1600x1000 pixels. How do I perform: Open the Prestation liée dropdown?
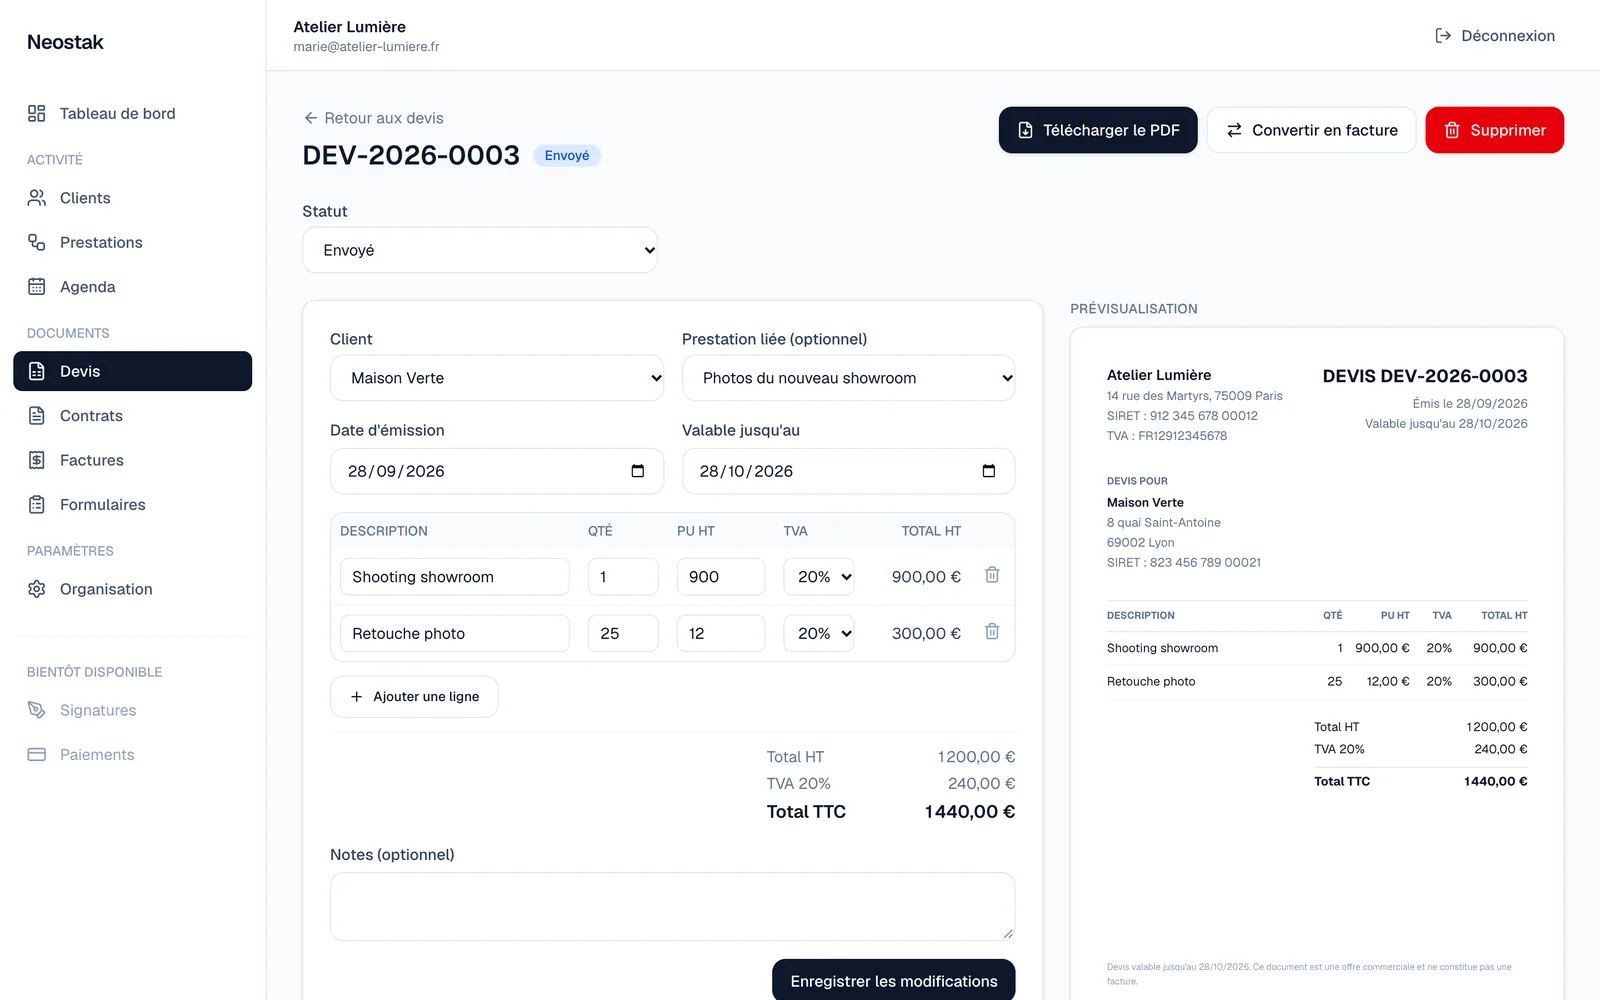coord(848,378)
